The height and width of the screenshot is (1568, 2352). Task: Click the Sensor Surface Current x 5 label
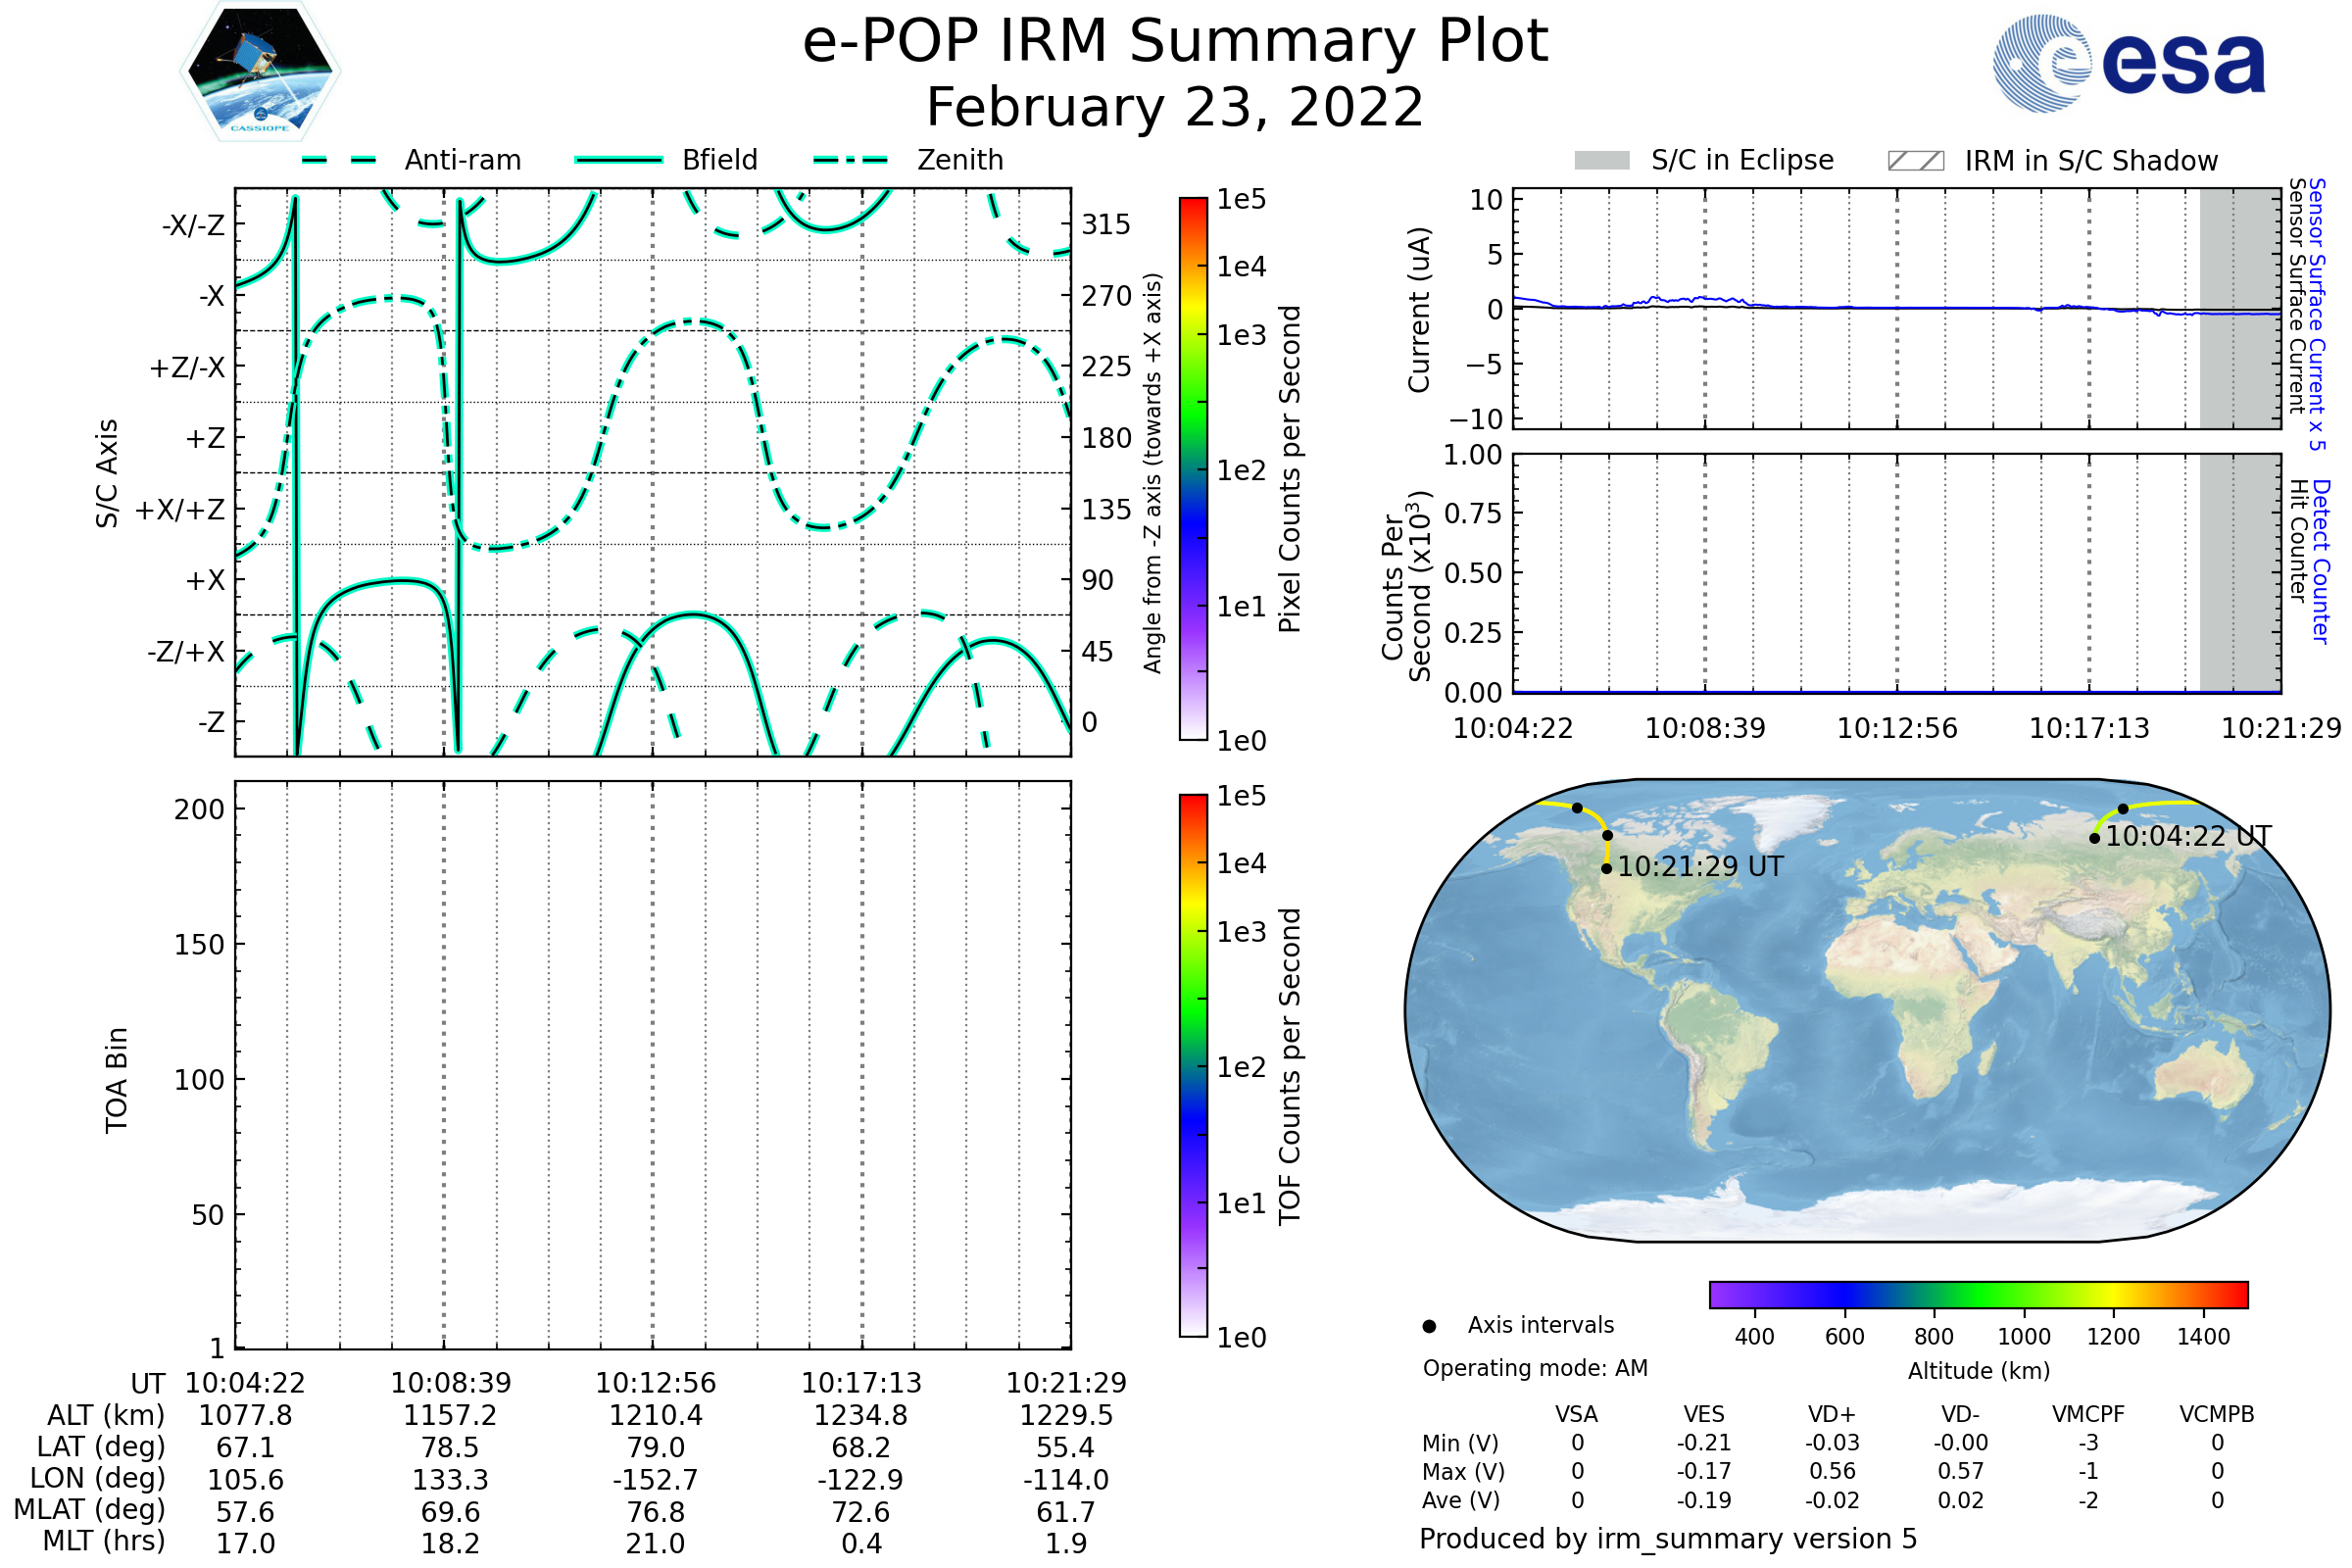tap(2317, 313)
